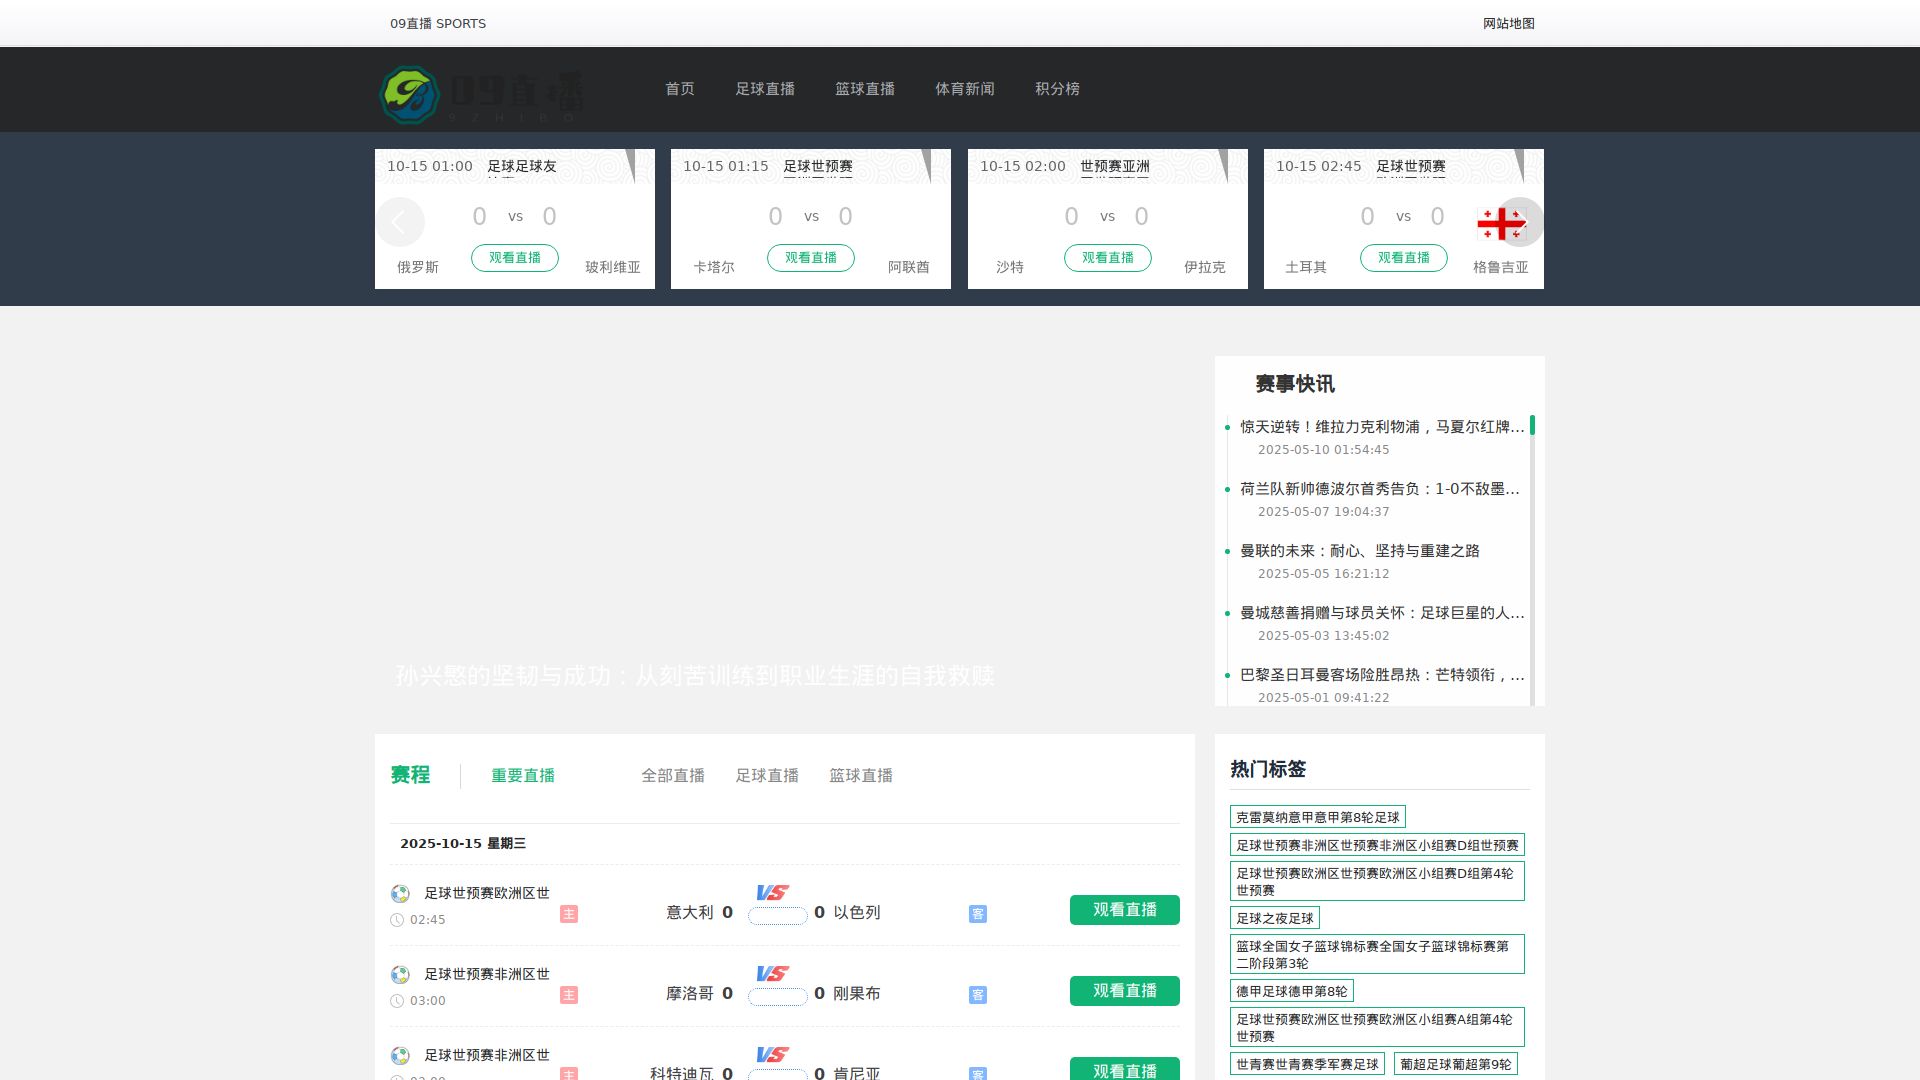Viewport: 1920px width, 1080px height.
Task: Click the news item about 曼联的未来
Action: click(1360, 551)
